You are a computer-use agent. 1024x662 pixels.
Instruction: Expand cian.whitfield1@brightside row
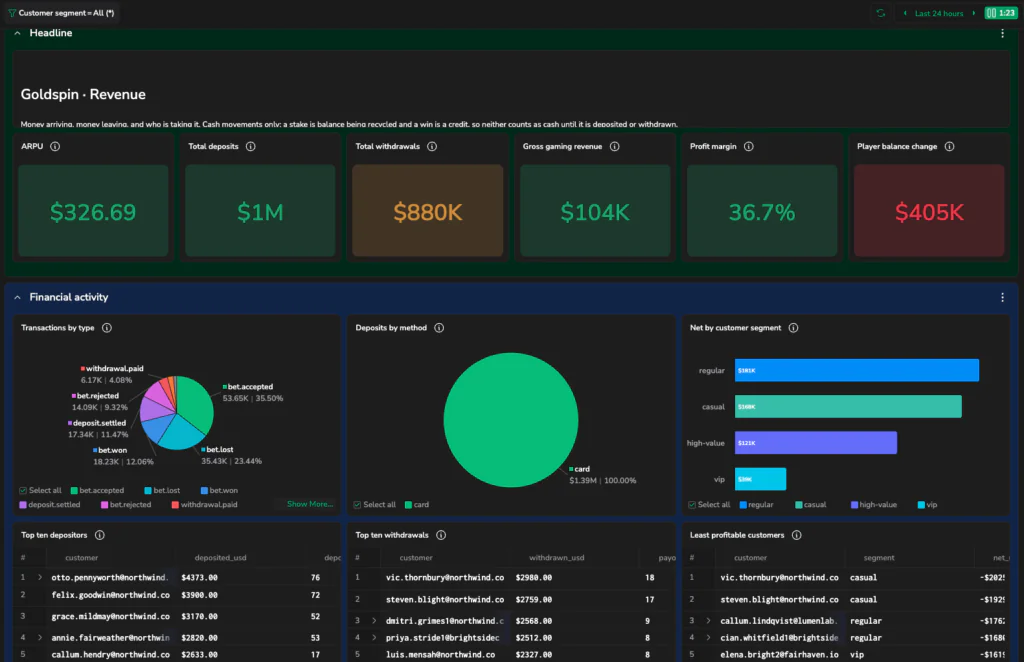point(709,637)
